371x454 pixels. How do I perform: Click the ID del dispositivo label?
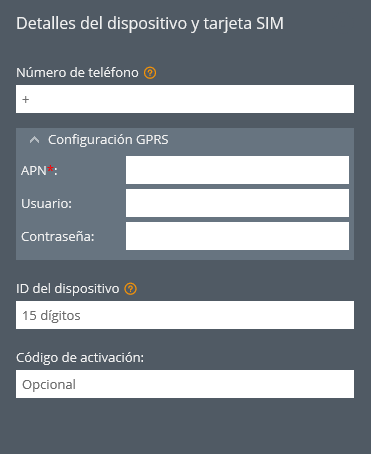click(68, 289)
